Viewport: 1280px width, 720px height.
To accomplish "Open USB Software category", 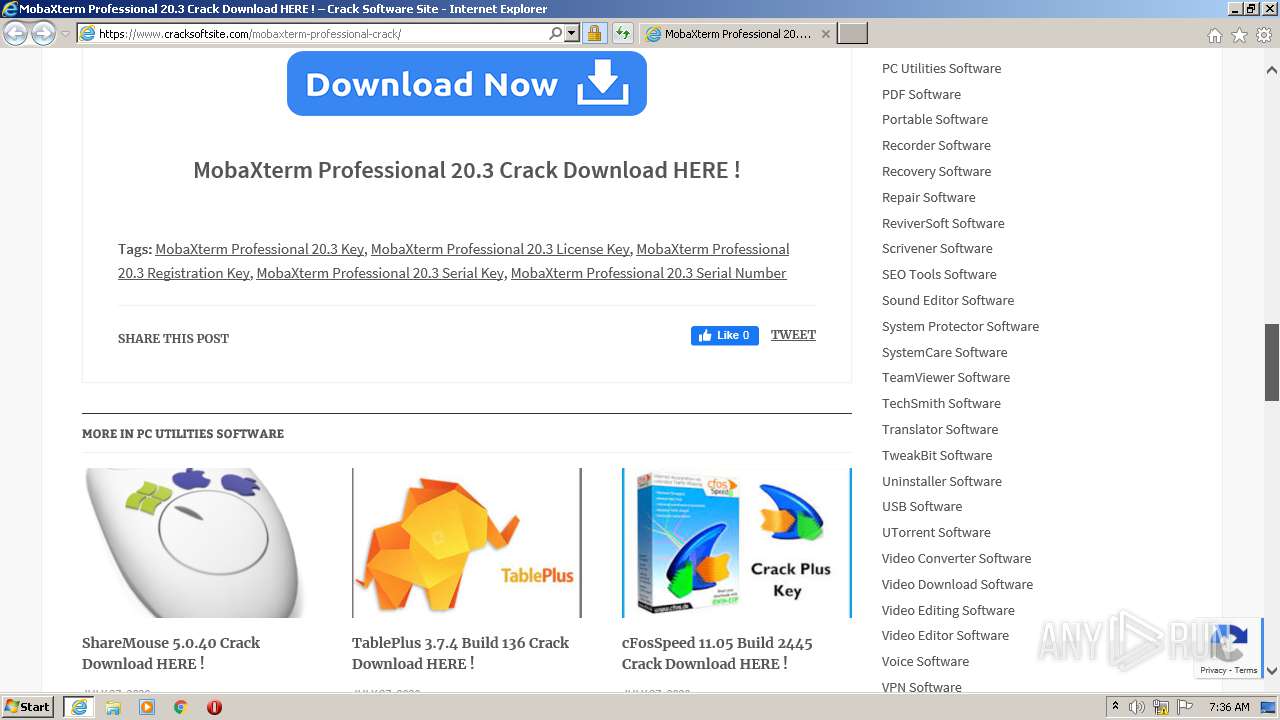I will (922, 506).
